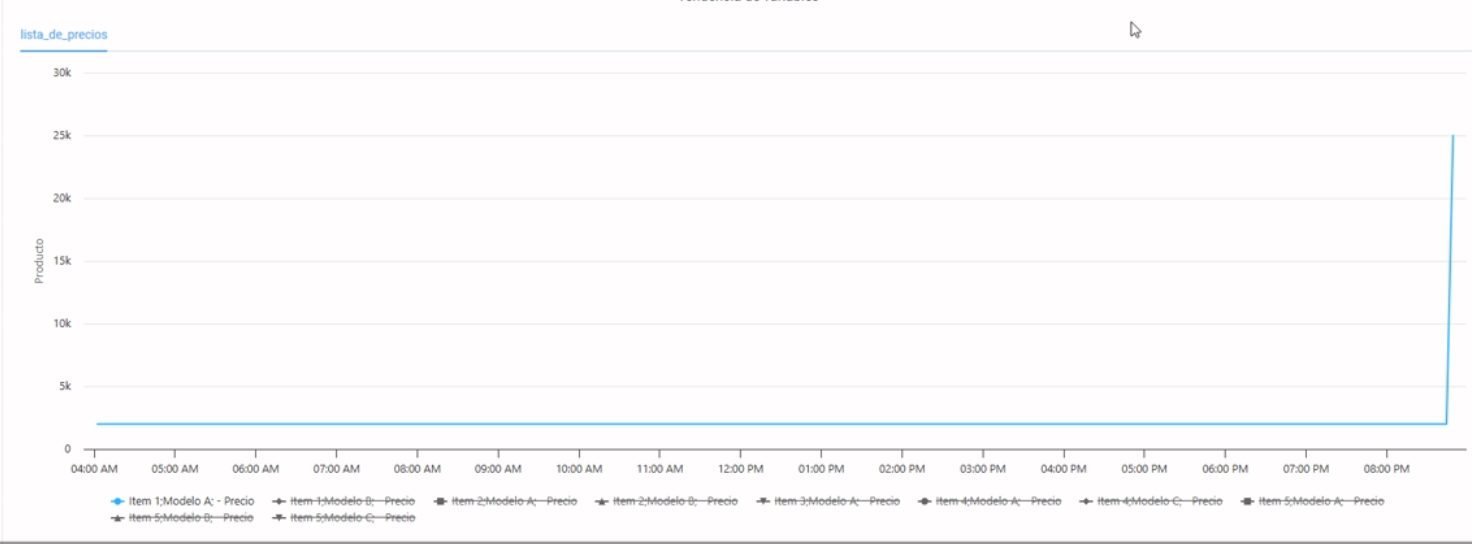Enable legend series Item 5;Modelo C; - Precio
Viewport: 1472px width, 544px height.
coord(343,518)
